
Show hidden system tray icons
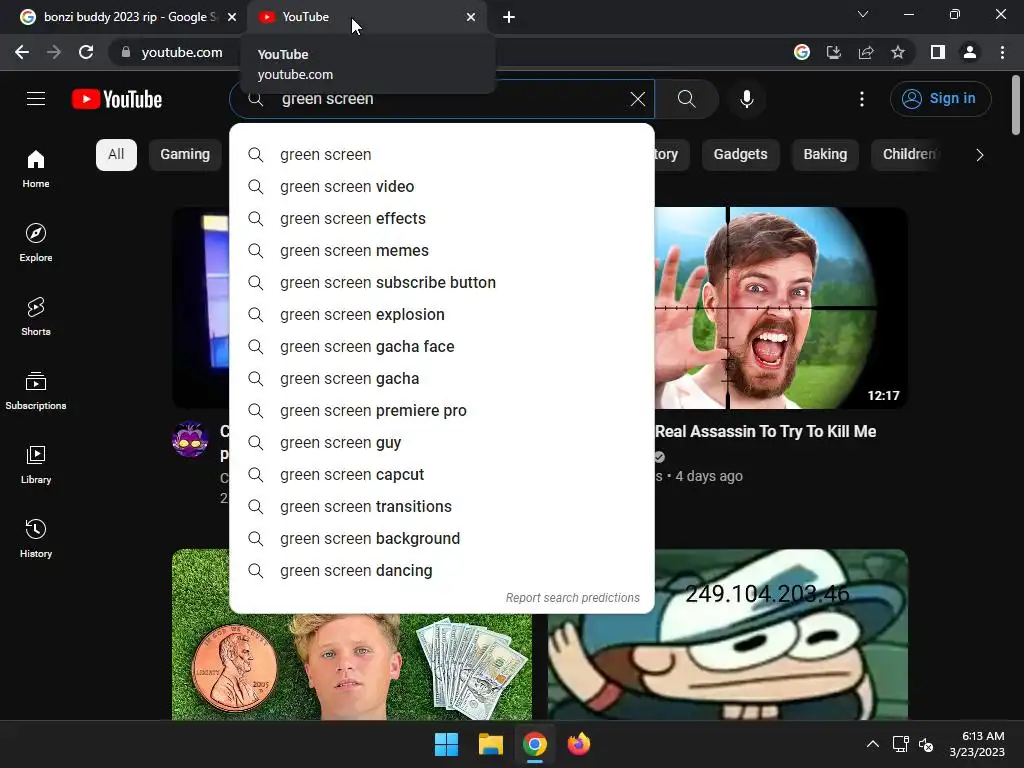click(872, 744)
